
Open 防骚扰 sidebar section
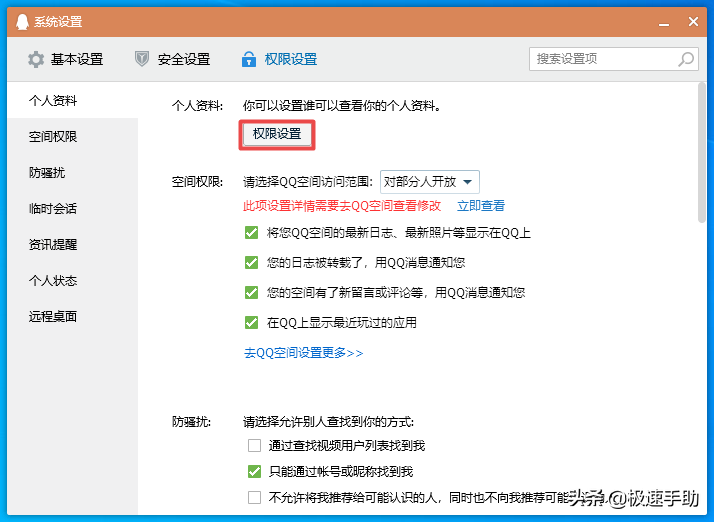[x=72, y=172]
